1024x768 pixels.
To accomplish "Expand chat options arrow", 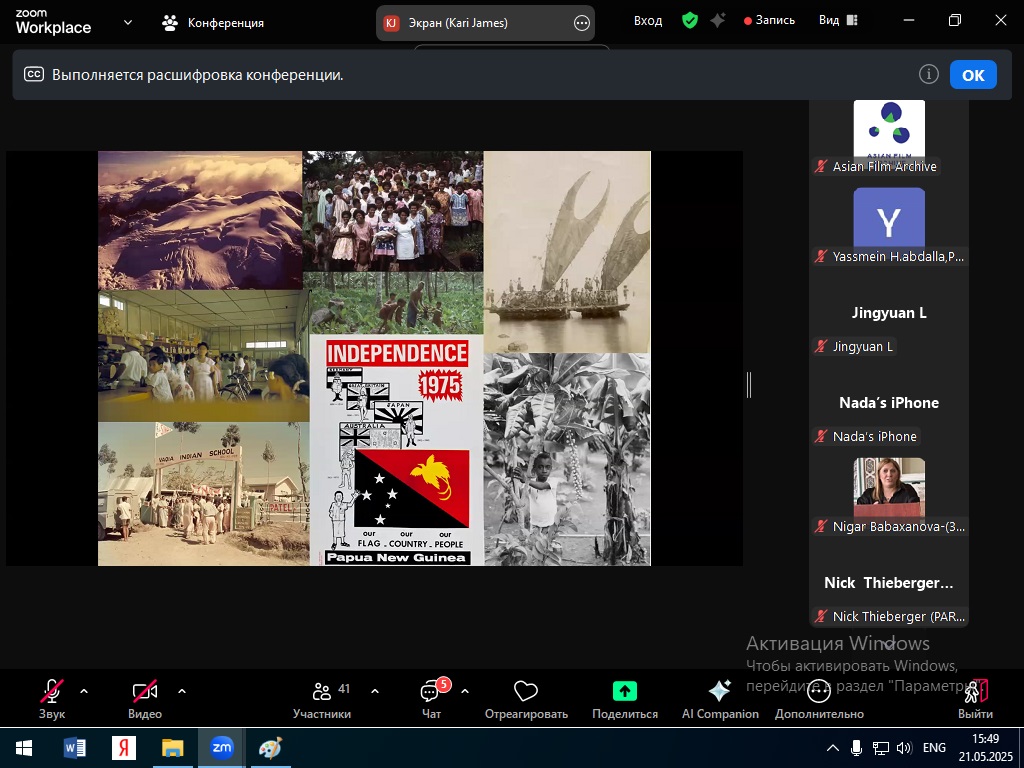I will tap(465, 691).
